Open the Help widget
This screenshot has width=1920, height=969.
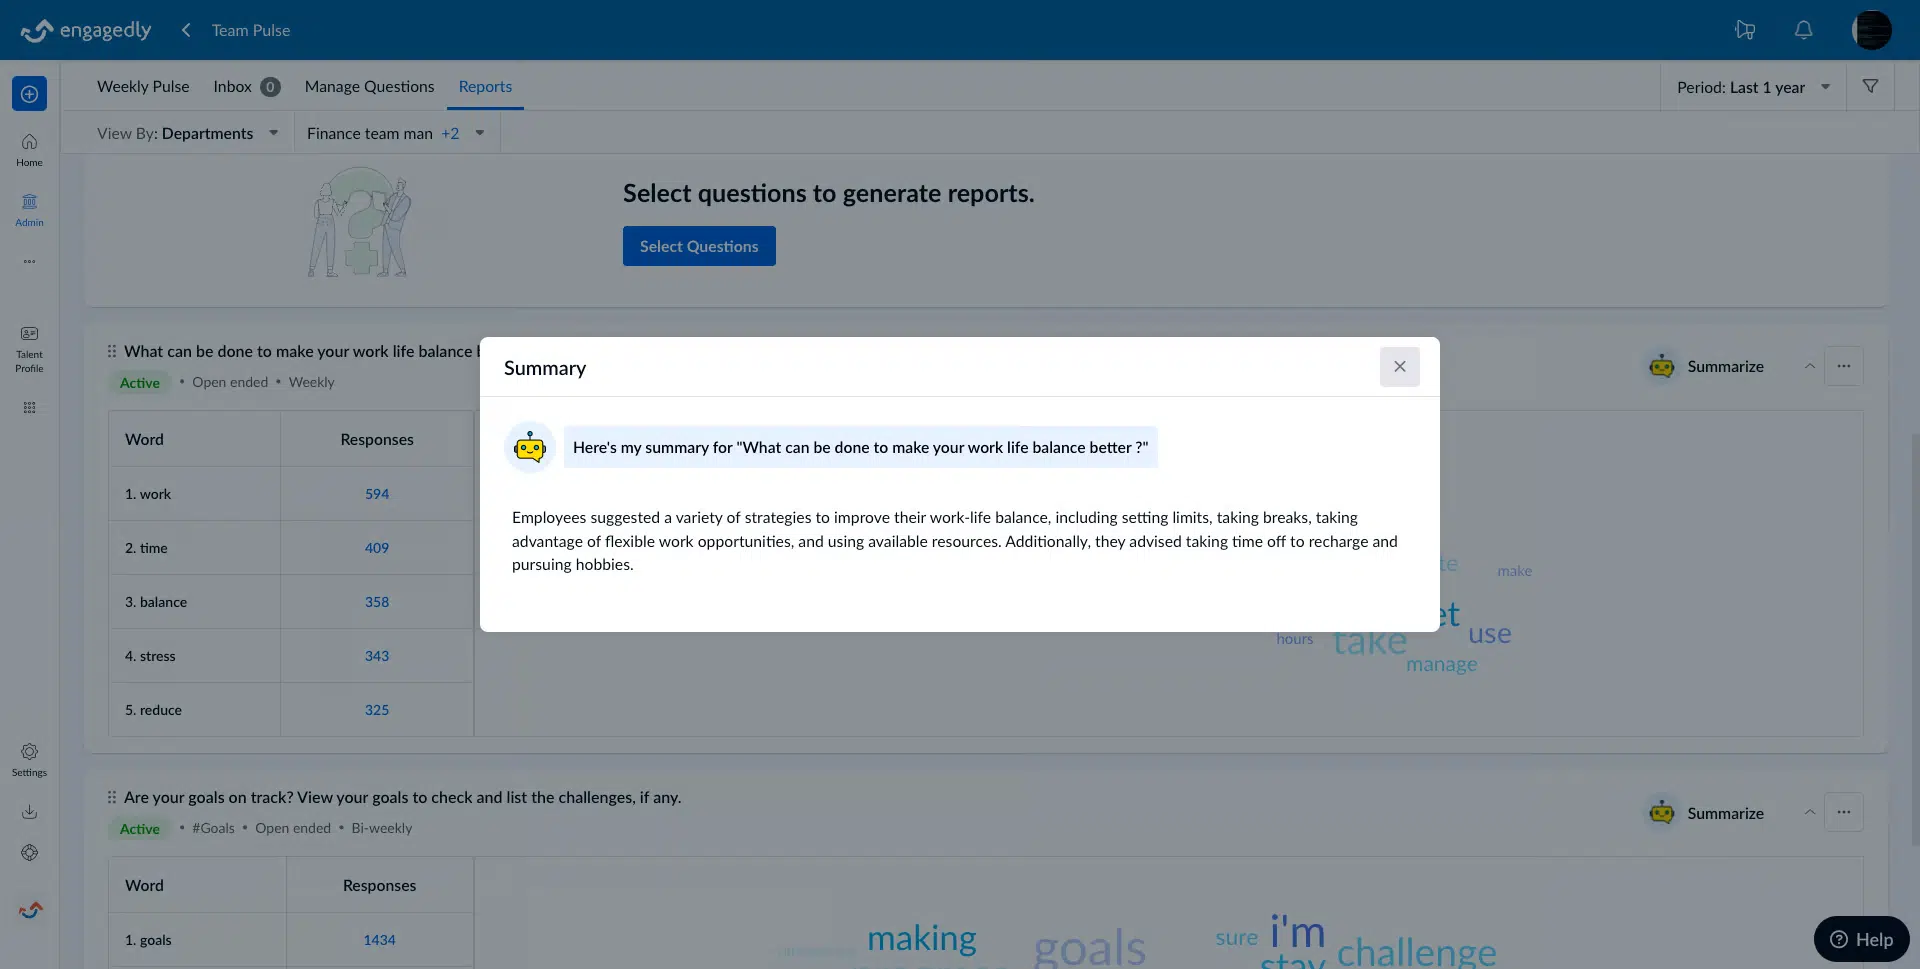tap(1861, 939)
